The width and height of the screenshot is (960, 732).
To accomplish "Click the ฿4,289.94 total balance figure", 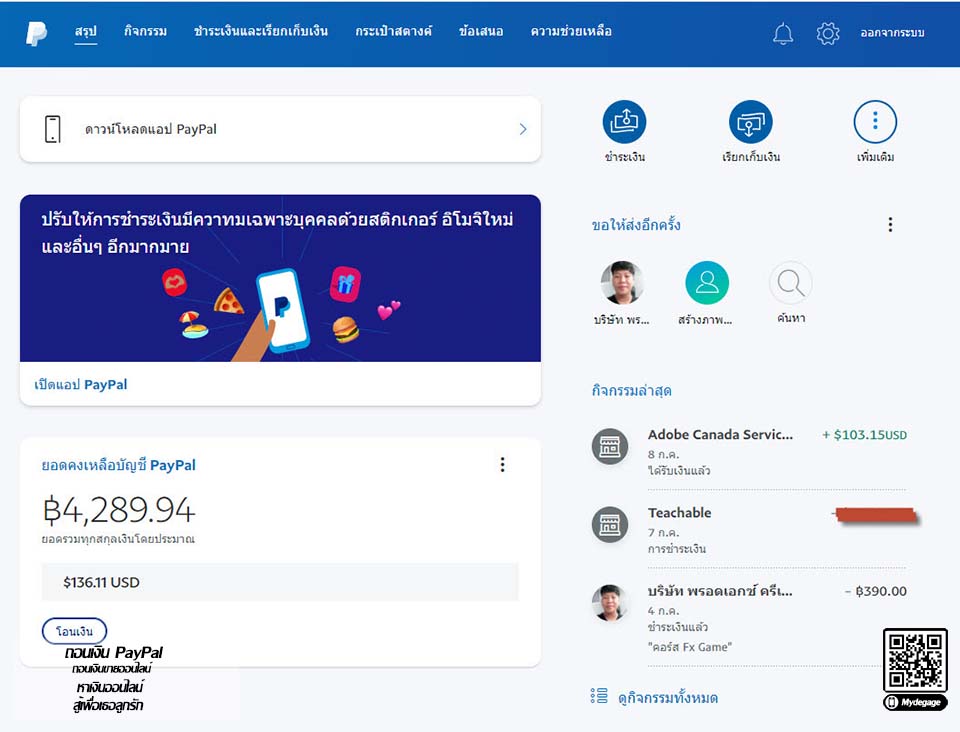I will [x=119, y=510].
